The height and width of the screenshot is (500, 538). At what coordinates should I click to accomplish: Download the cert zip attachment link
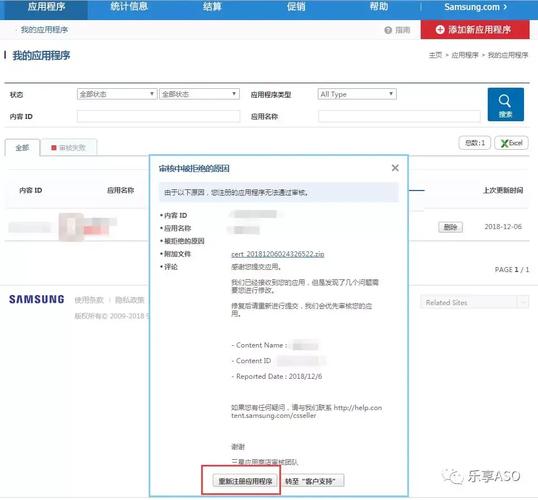click(x=278, y=254)
